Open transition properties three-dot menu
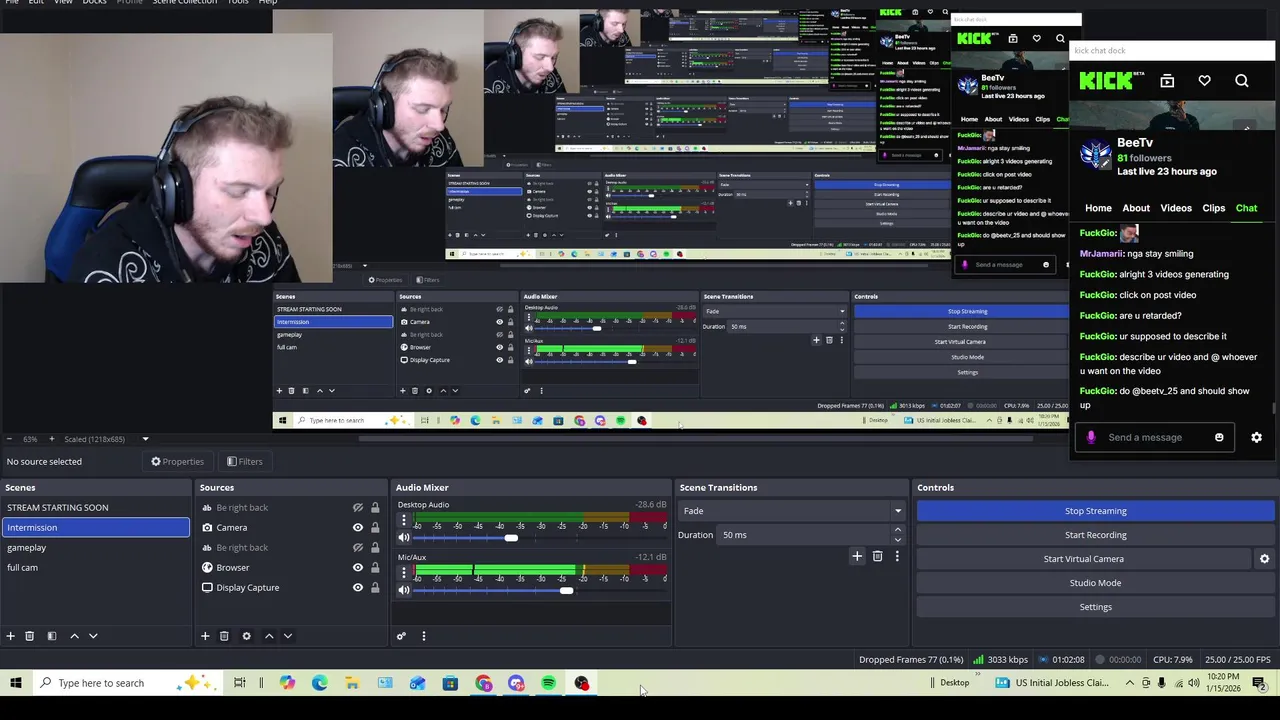The width and height of the screenshot is (1280, 720). (897, 556)
